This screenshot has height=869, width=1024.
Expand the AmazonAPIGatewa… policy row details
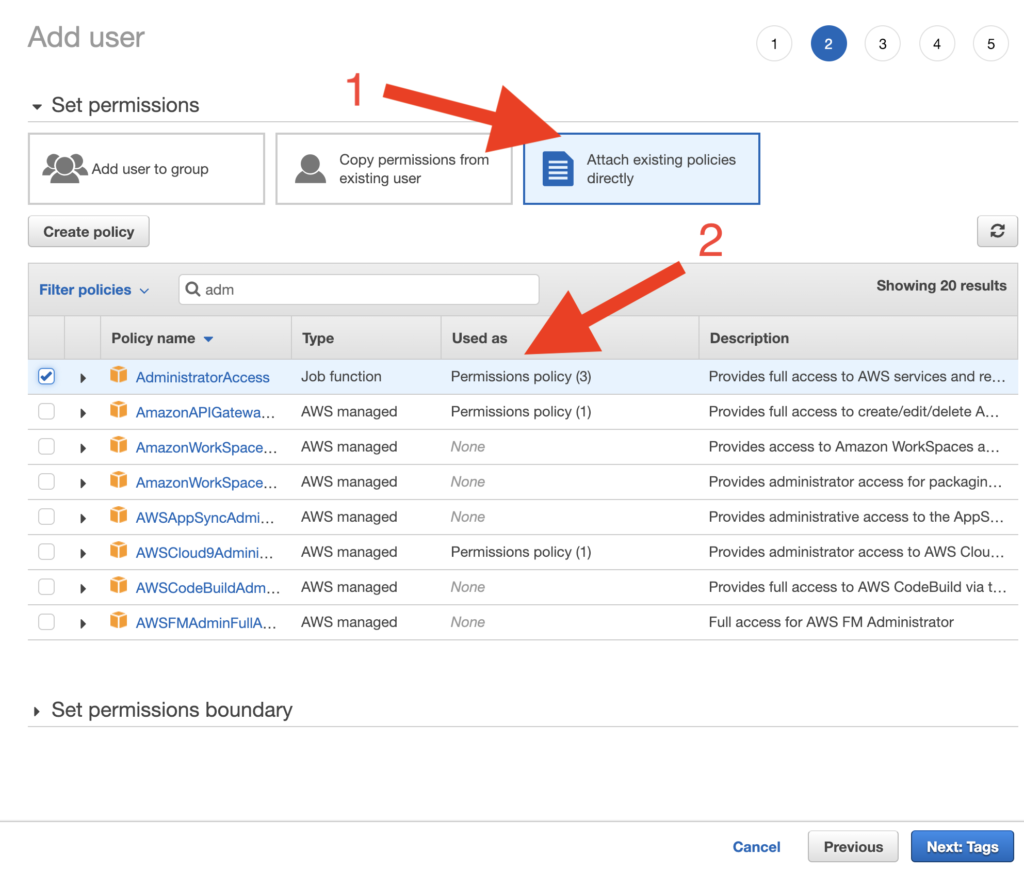[x=83, y=413]
